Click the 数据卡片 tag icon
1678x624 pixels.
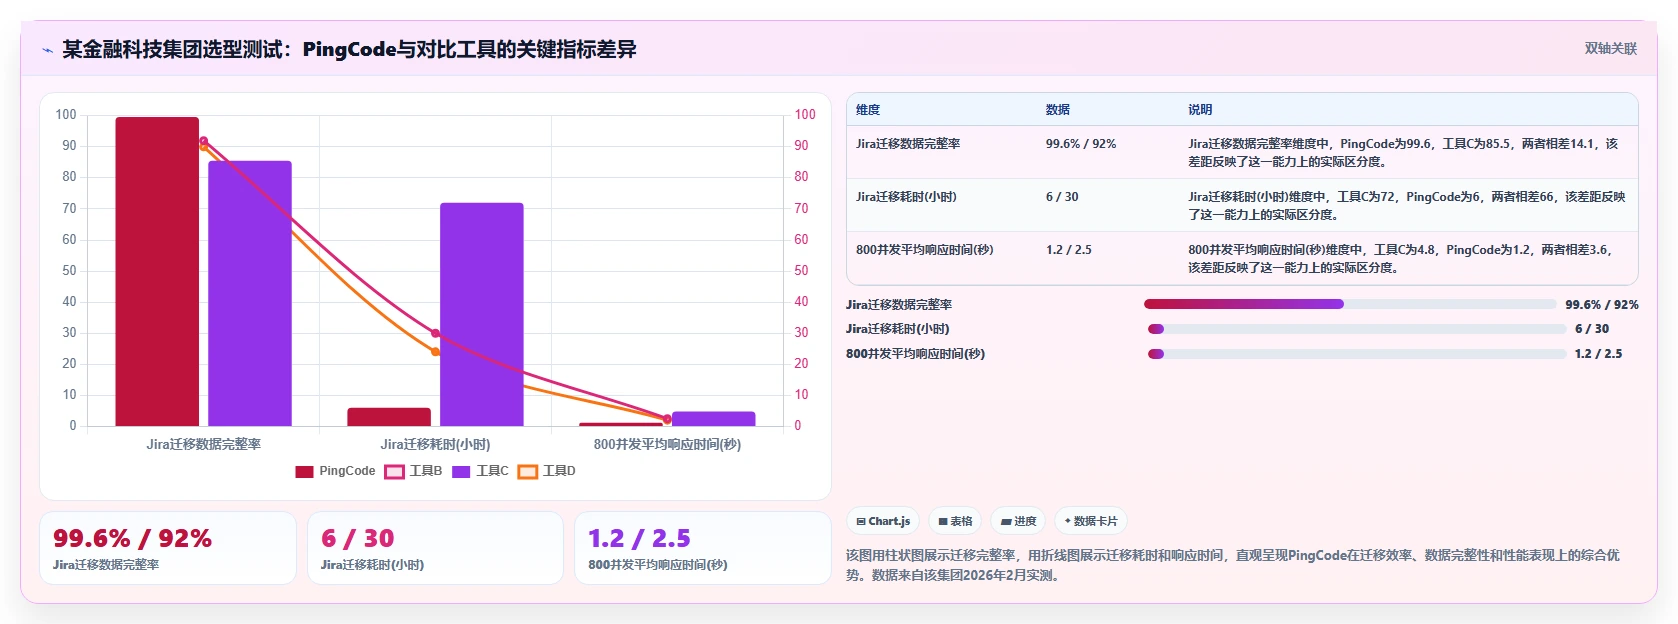tap(1068, 521)
